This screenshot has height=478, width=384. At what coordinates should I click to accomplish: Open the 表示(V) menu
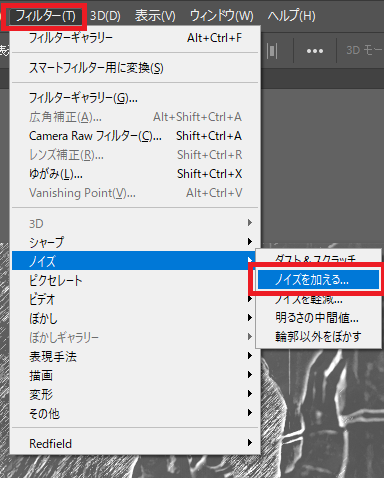pyautogui.click(x=155, y=16)
